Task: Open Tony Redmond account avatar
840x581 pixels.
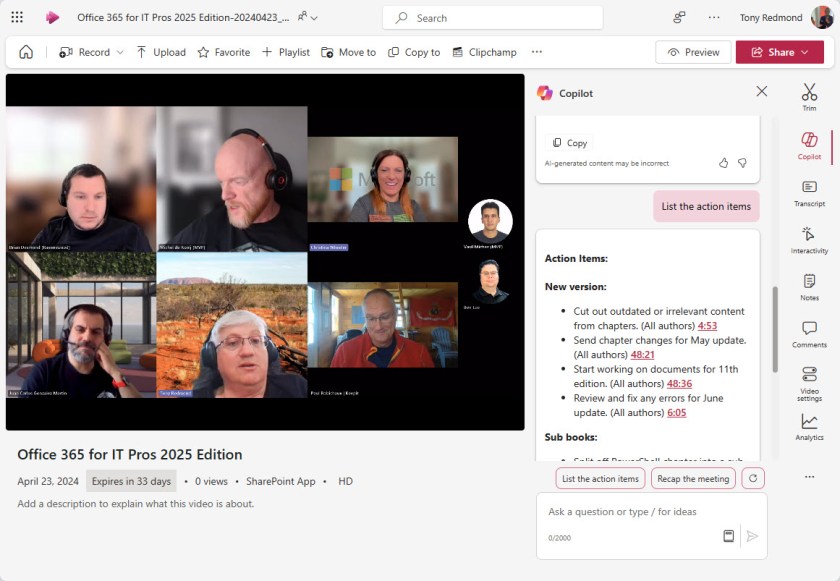Action: tap(822, 18)
